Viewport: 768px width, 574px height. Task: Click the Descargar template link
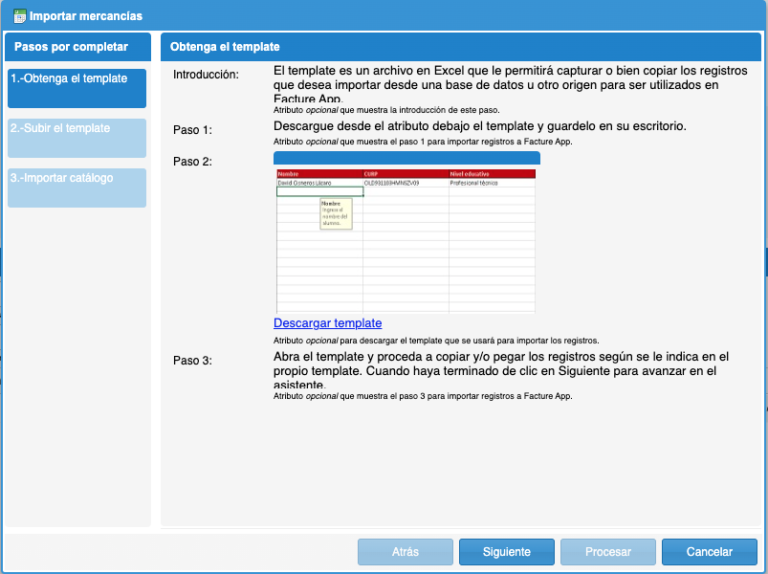(327, 323)
